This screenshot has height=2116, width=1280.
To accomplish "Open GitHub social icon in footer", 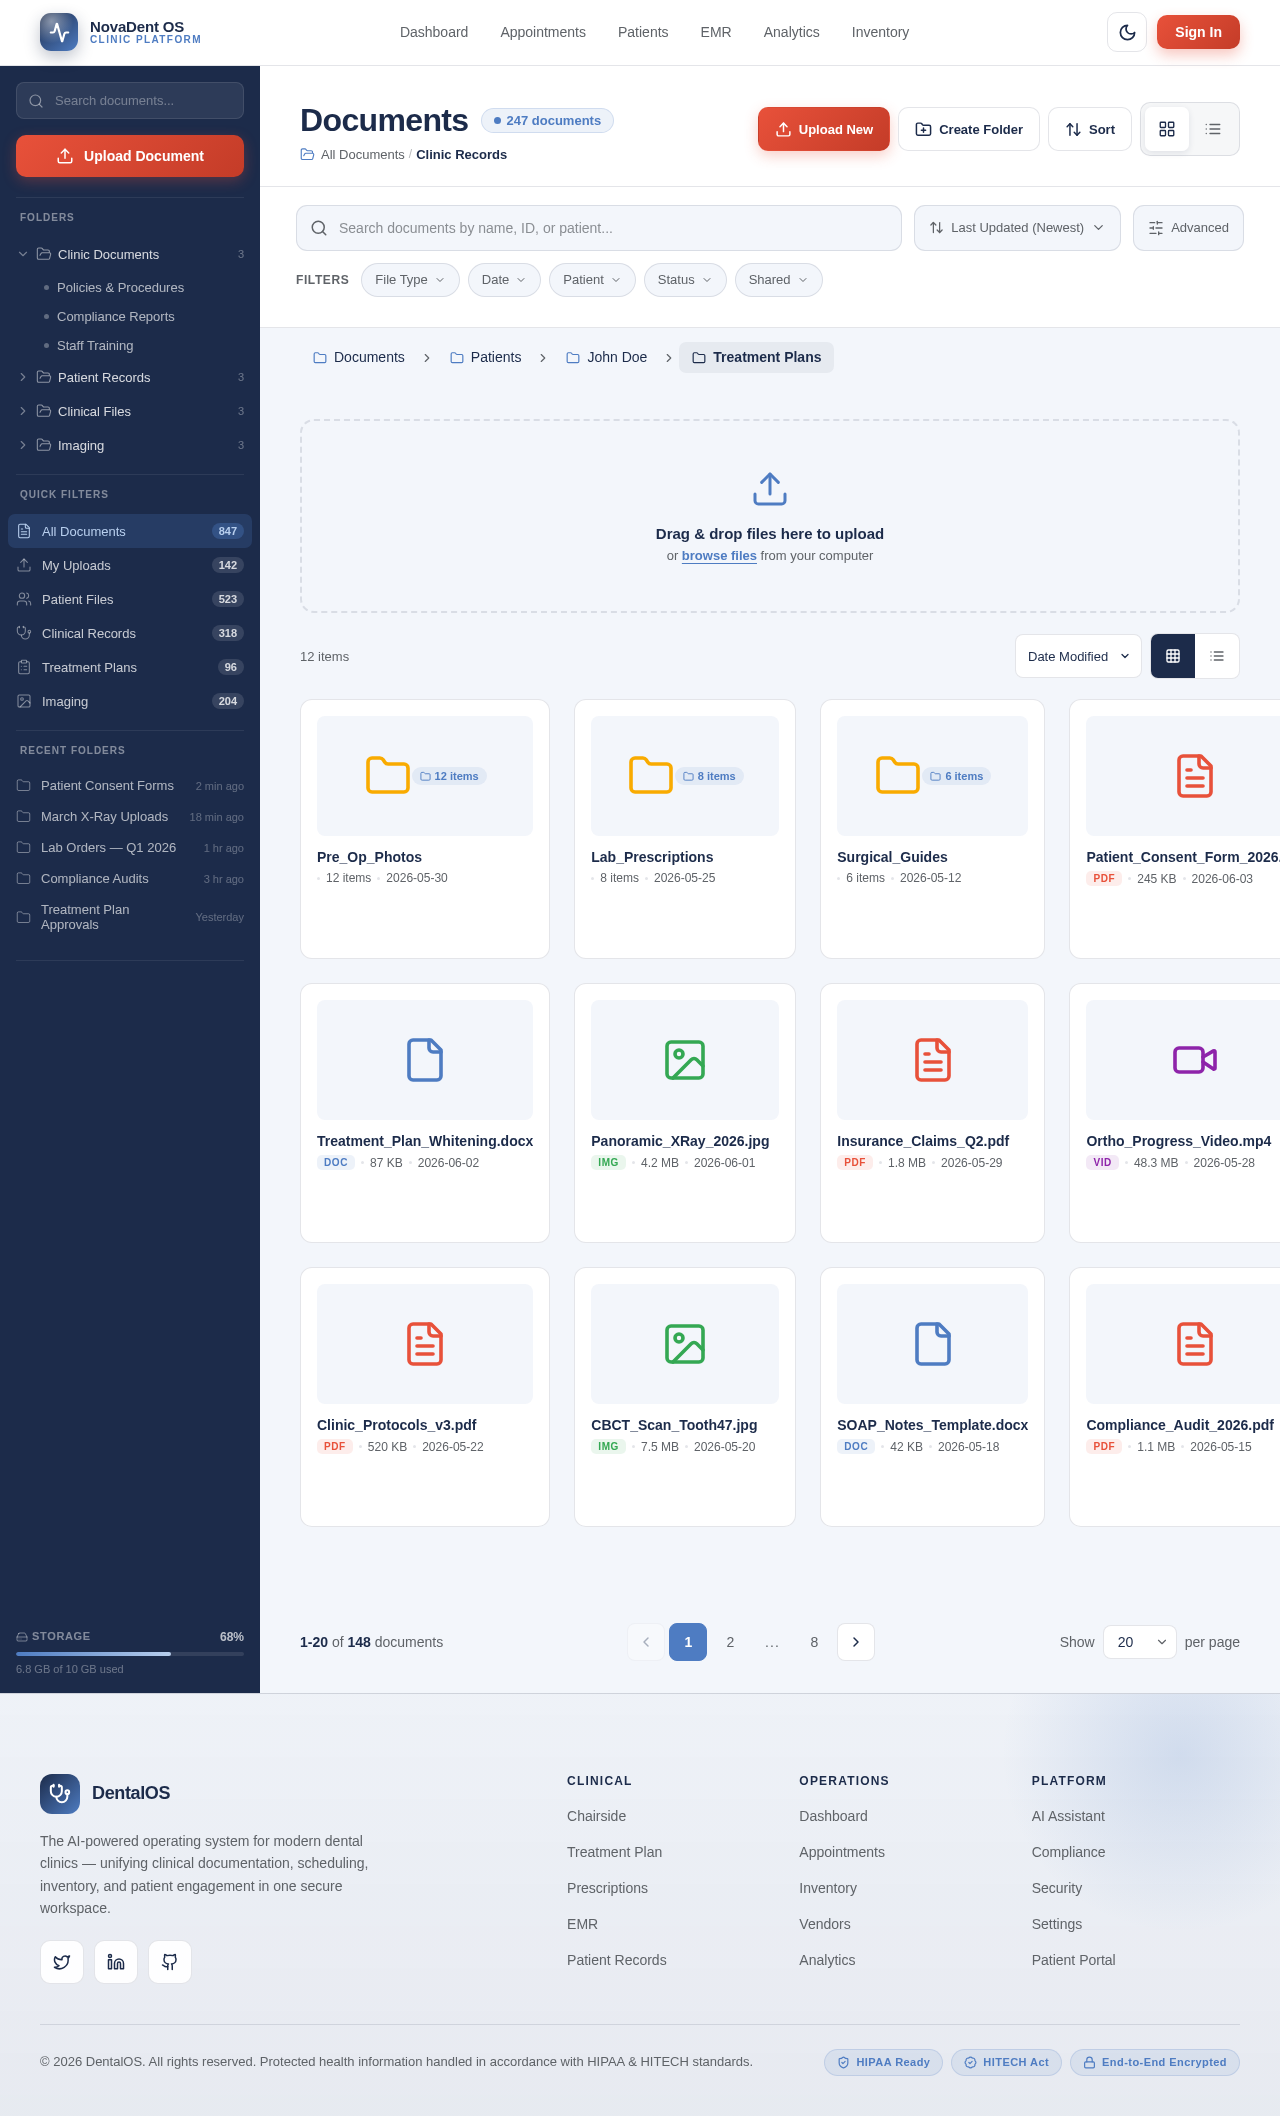I will pos(170,1962).
